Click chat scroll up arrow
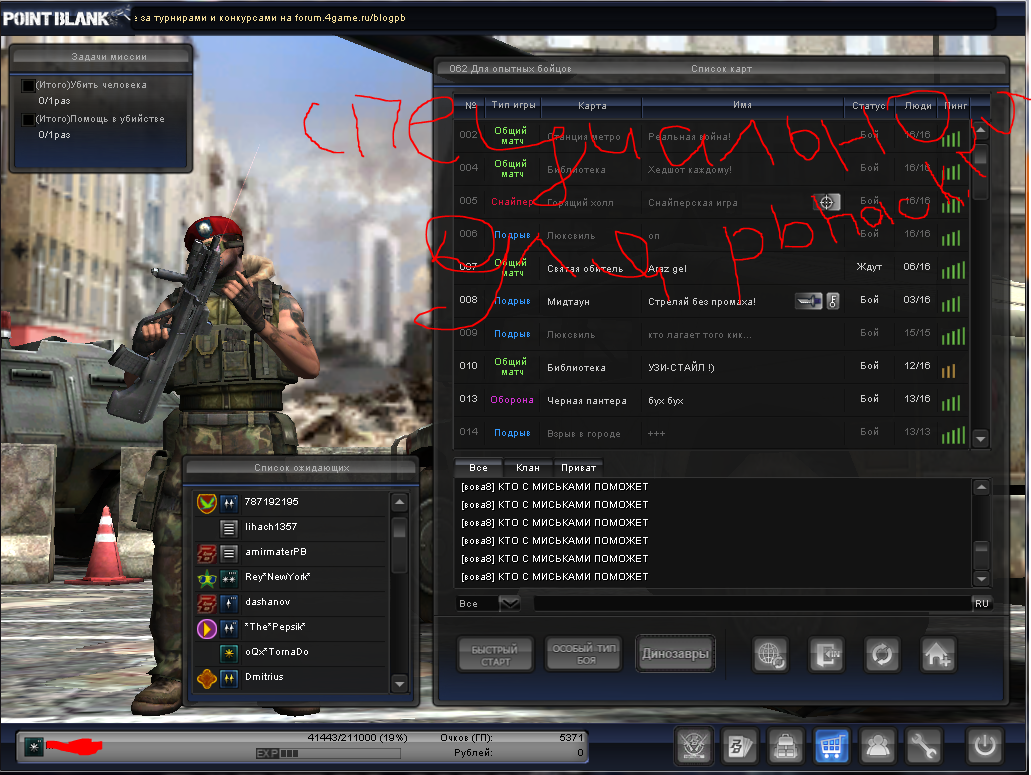1031x775 pixels. (x=980, y=487)
